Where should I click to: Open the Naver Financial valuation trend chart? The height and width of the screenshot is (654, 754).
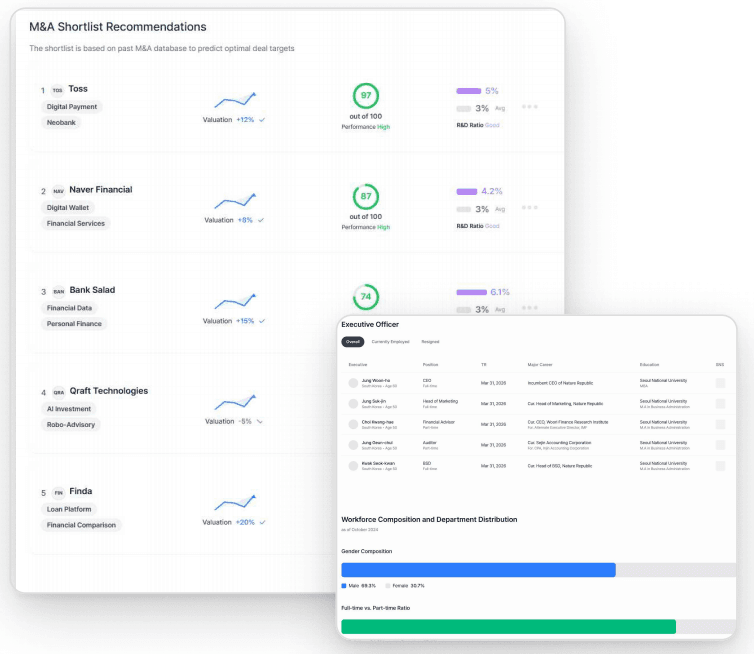tap(235, 201)
